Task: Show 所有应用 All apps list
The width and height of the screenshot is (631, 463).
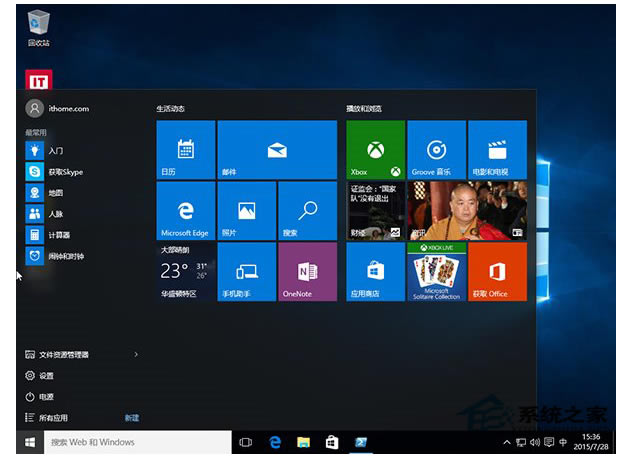Action: (x=46, y=418)
